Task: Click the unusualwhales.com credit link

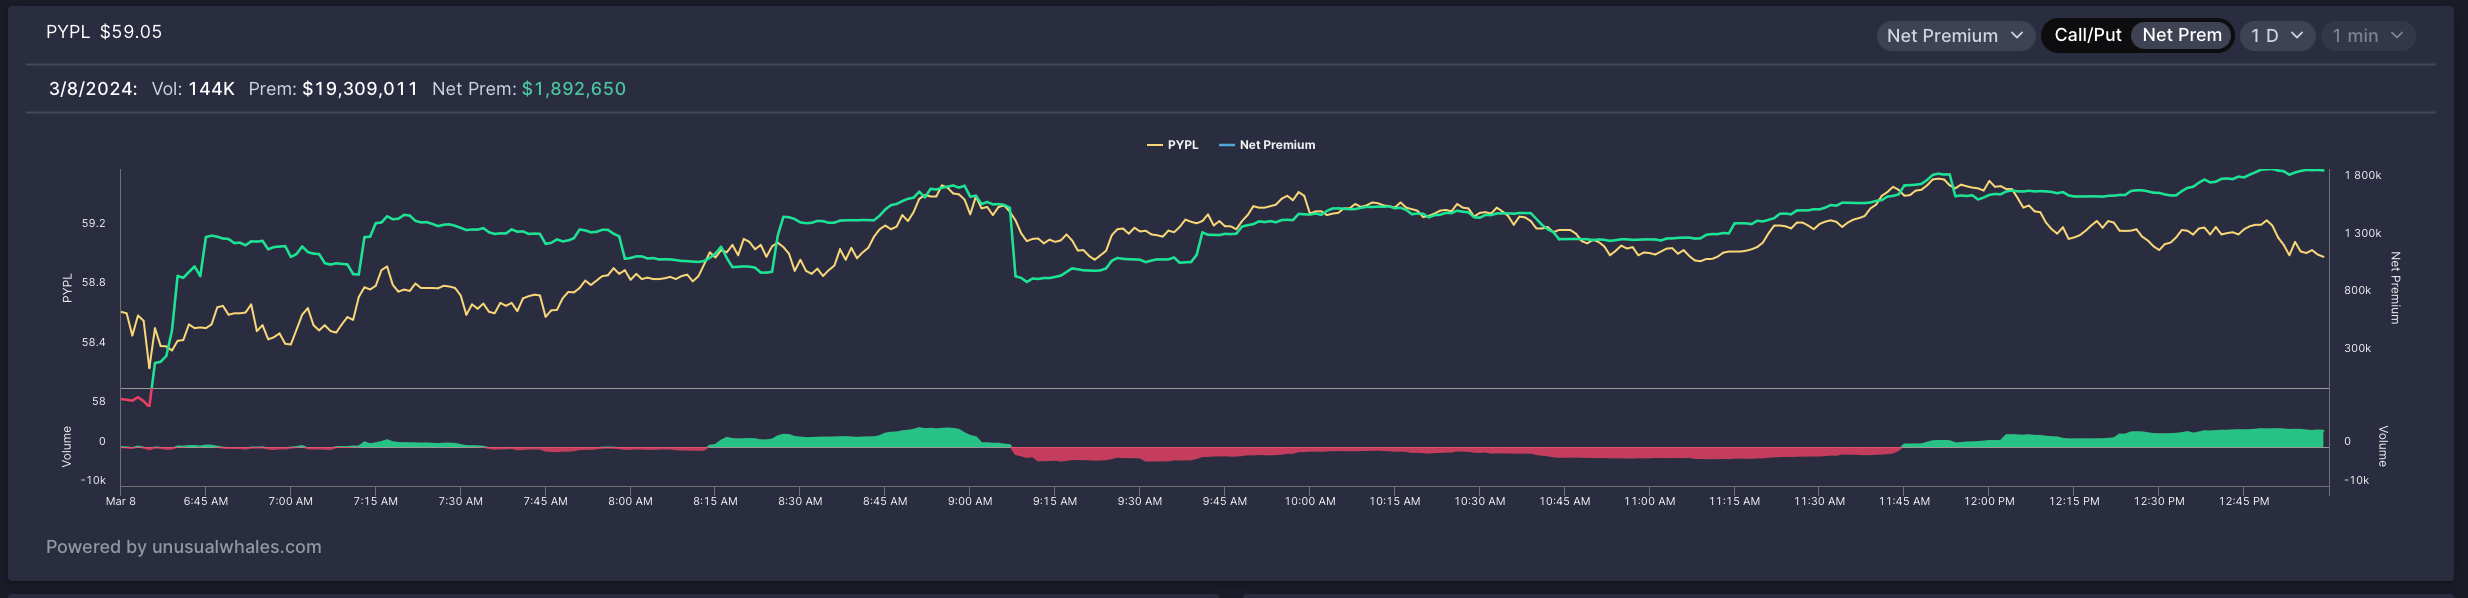Action: 236,547
